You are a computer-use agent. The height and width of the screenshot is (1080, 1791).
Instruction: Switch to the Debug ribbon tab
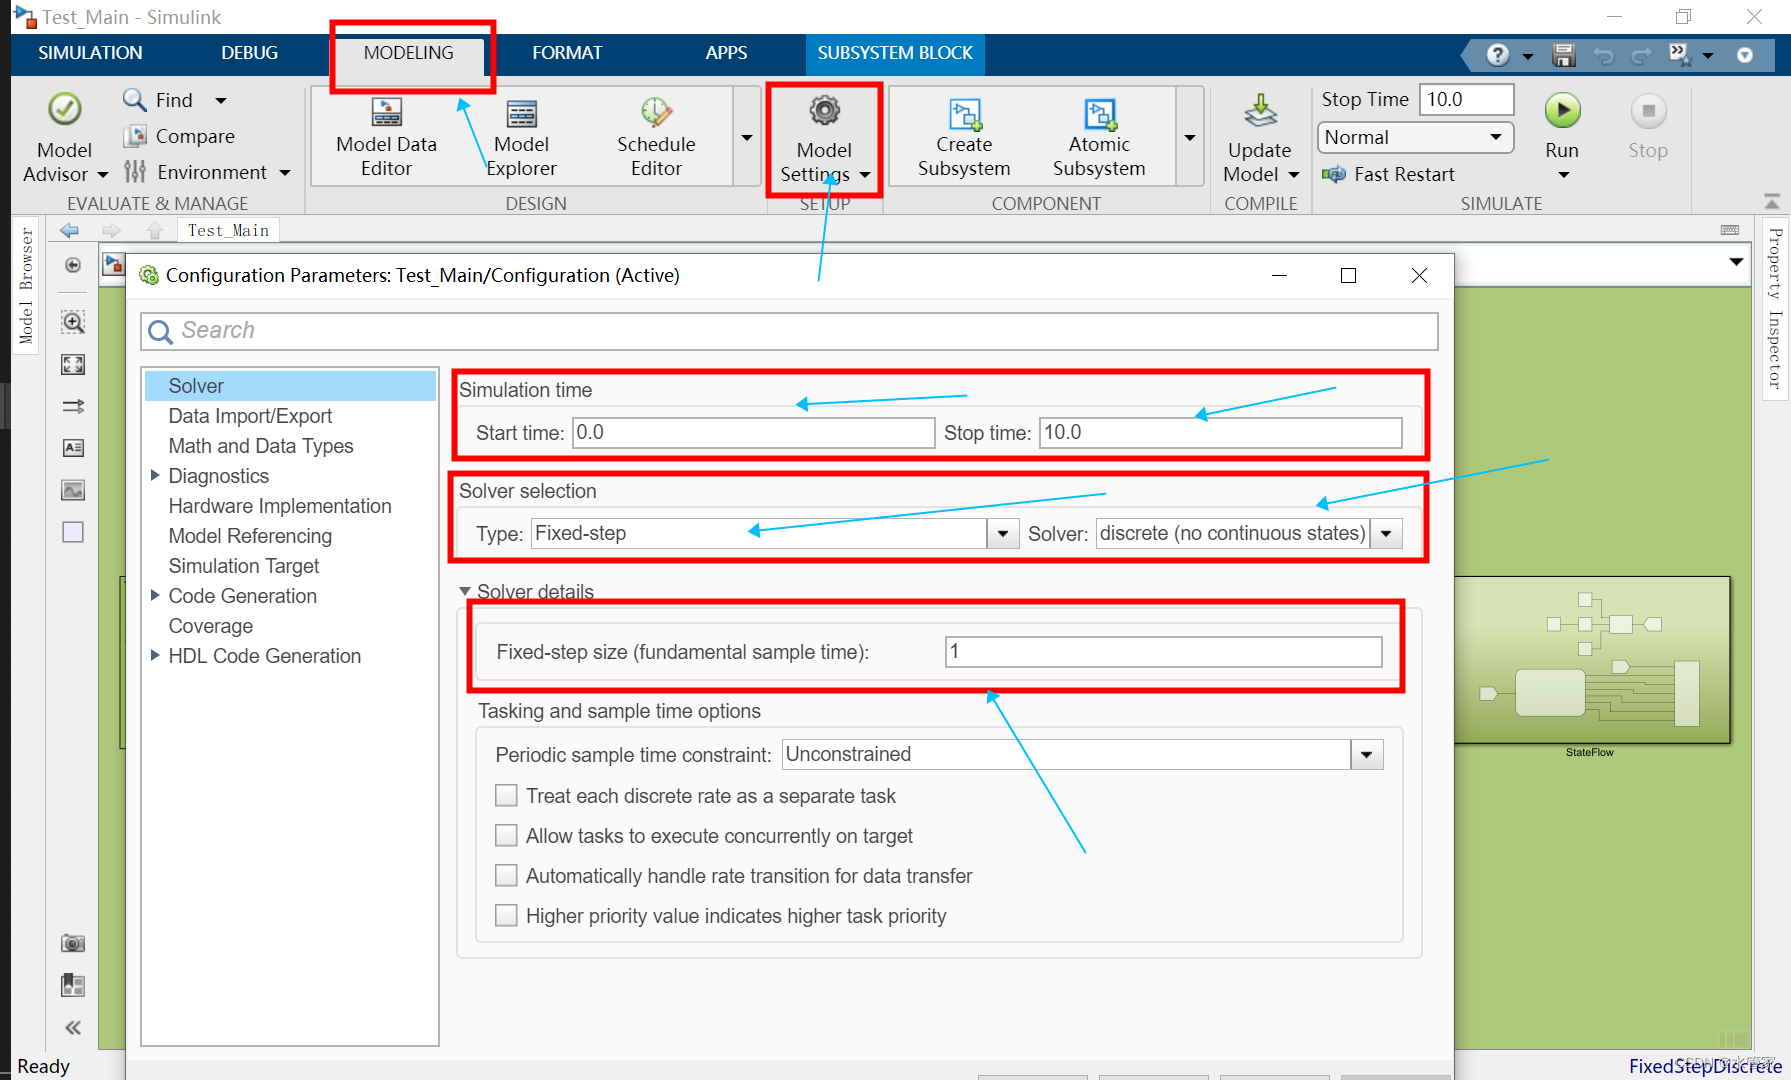point(249,53)
